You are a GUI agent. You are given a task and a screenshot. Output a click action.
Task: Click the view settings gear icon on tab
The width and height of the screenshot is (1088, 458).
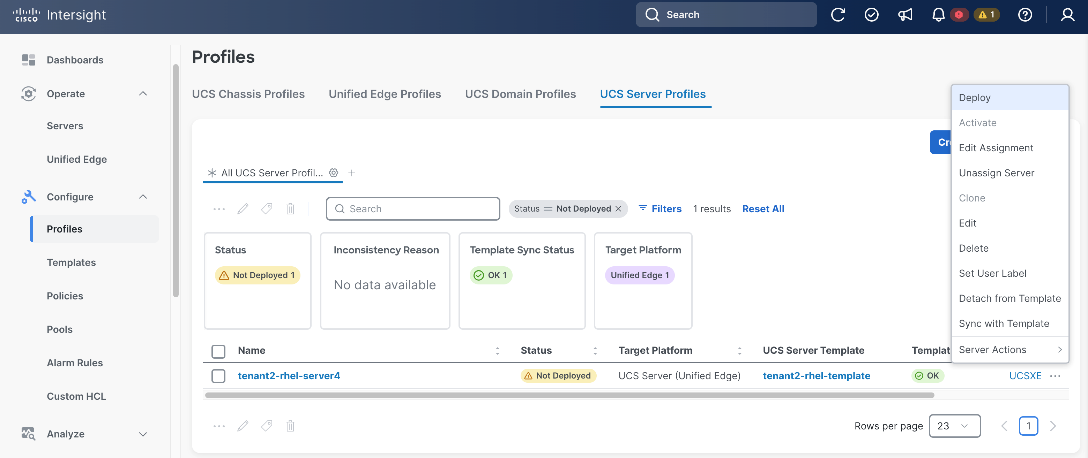333,172
